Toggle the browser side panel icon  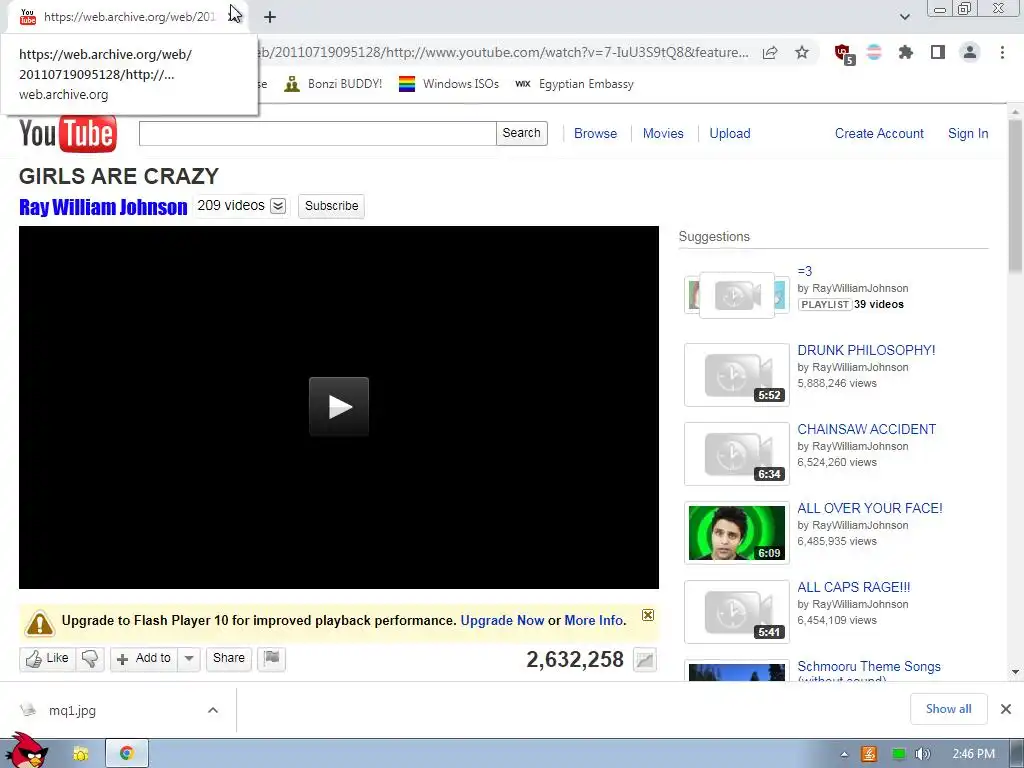click(x=938, y=52)
